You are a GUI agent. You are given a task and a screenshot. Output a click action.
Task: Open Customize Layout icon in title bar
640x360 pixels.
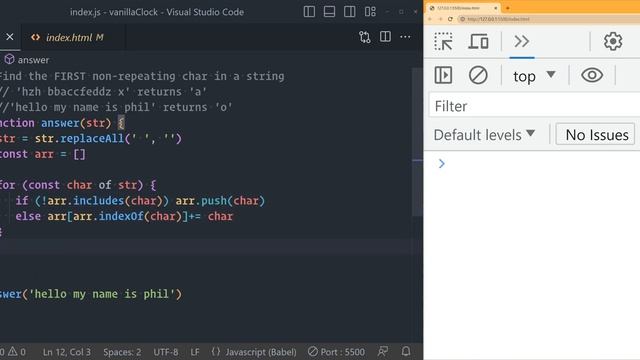click(370, 12)
